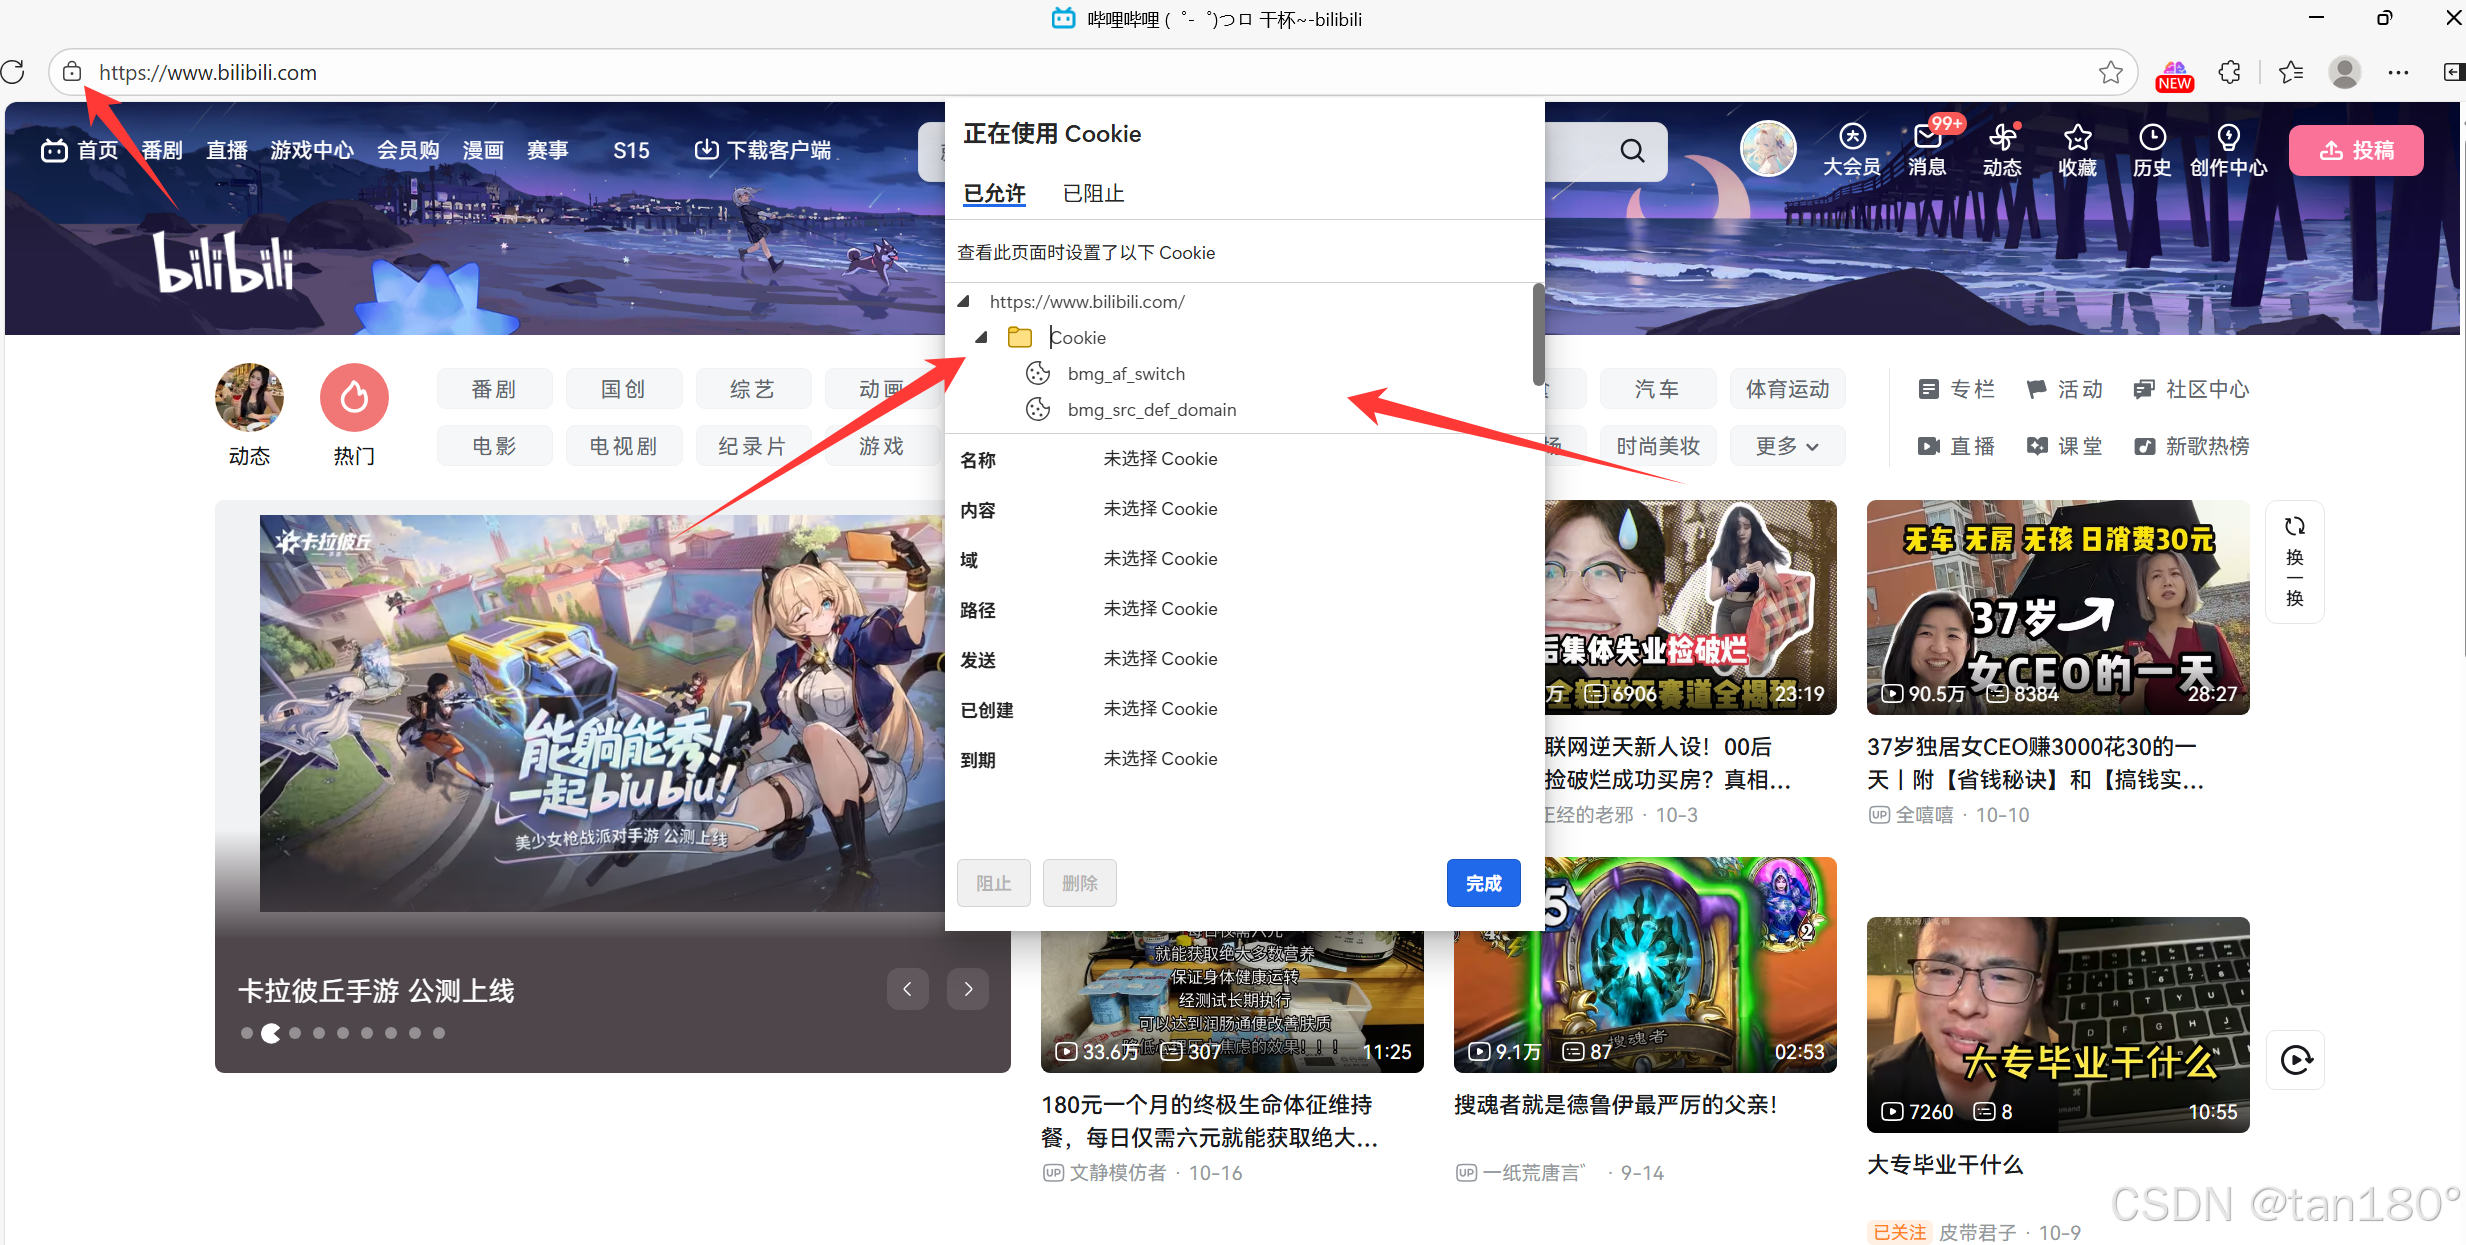
Task: Click the site lock icon in address bar
Action: tap(72, 72)
